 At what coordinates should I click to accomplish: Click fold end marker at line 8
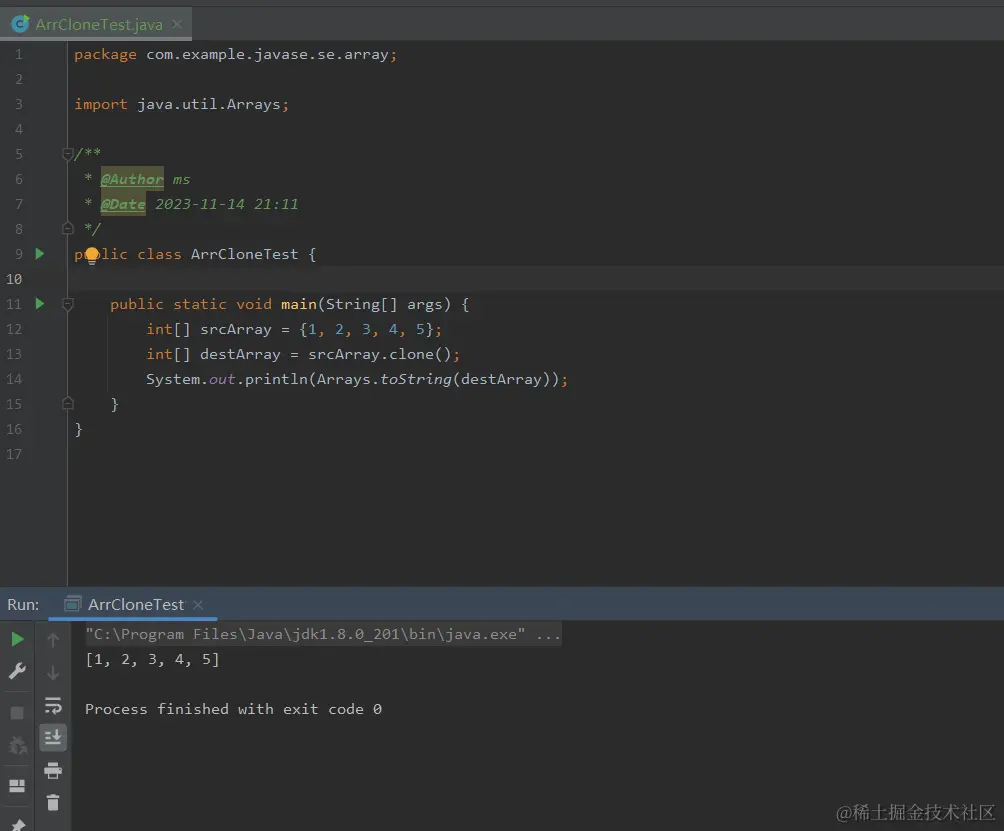tap(67, 229)
